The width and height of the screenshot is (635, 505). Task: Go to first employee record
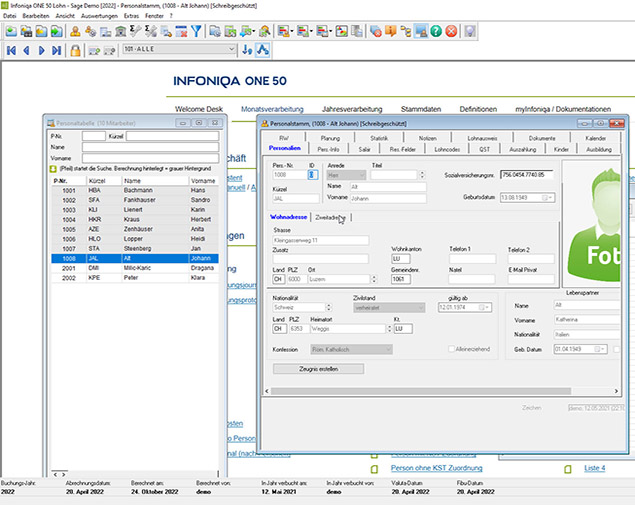(x=11, y=51)
